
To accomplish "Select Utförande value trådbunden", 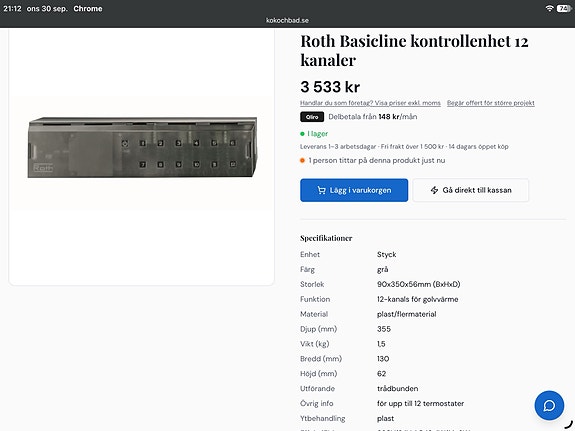I will [x=398, y=388].
